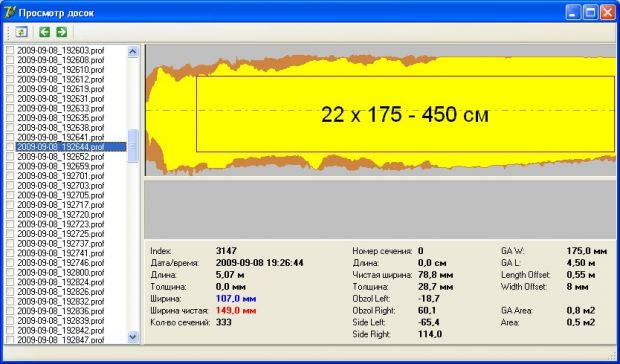Tick checkbox for 2009-09-08_192619.prof
This screenshot has height=364, width=620.
(10, 89)
